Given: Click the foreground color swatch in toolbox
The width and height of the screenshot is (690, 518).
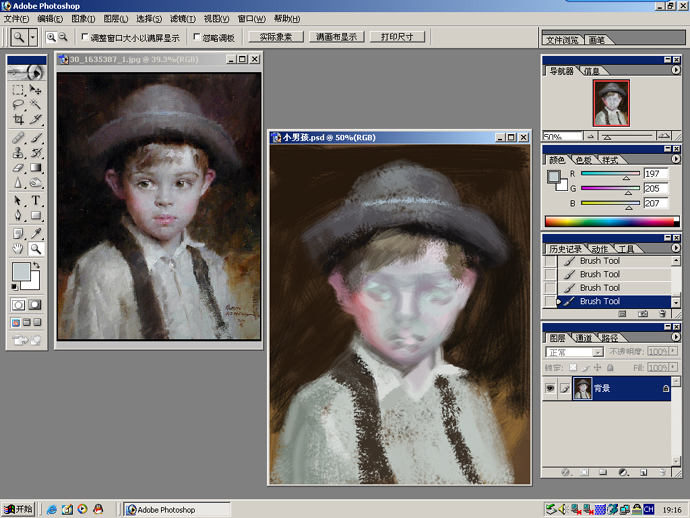Looking at the screenshot, I should point(21,272).
